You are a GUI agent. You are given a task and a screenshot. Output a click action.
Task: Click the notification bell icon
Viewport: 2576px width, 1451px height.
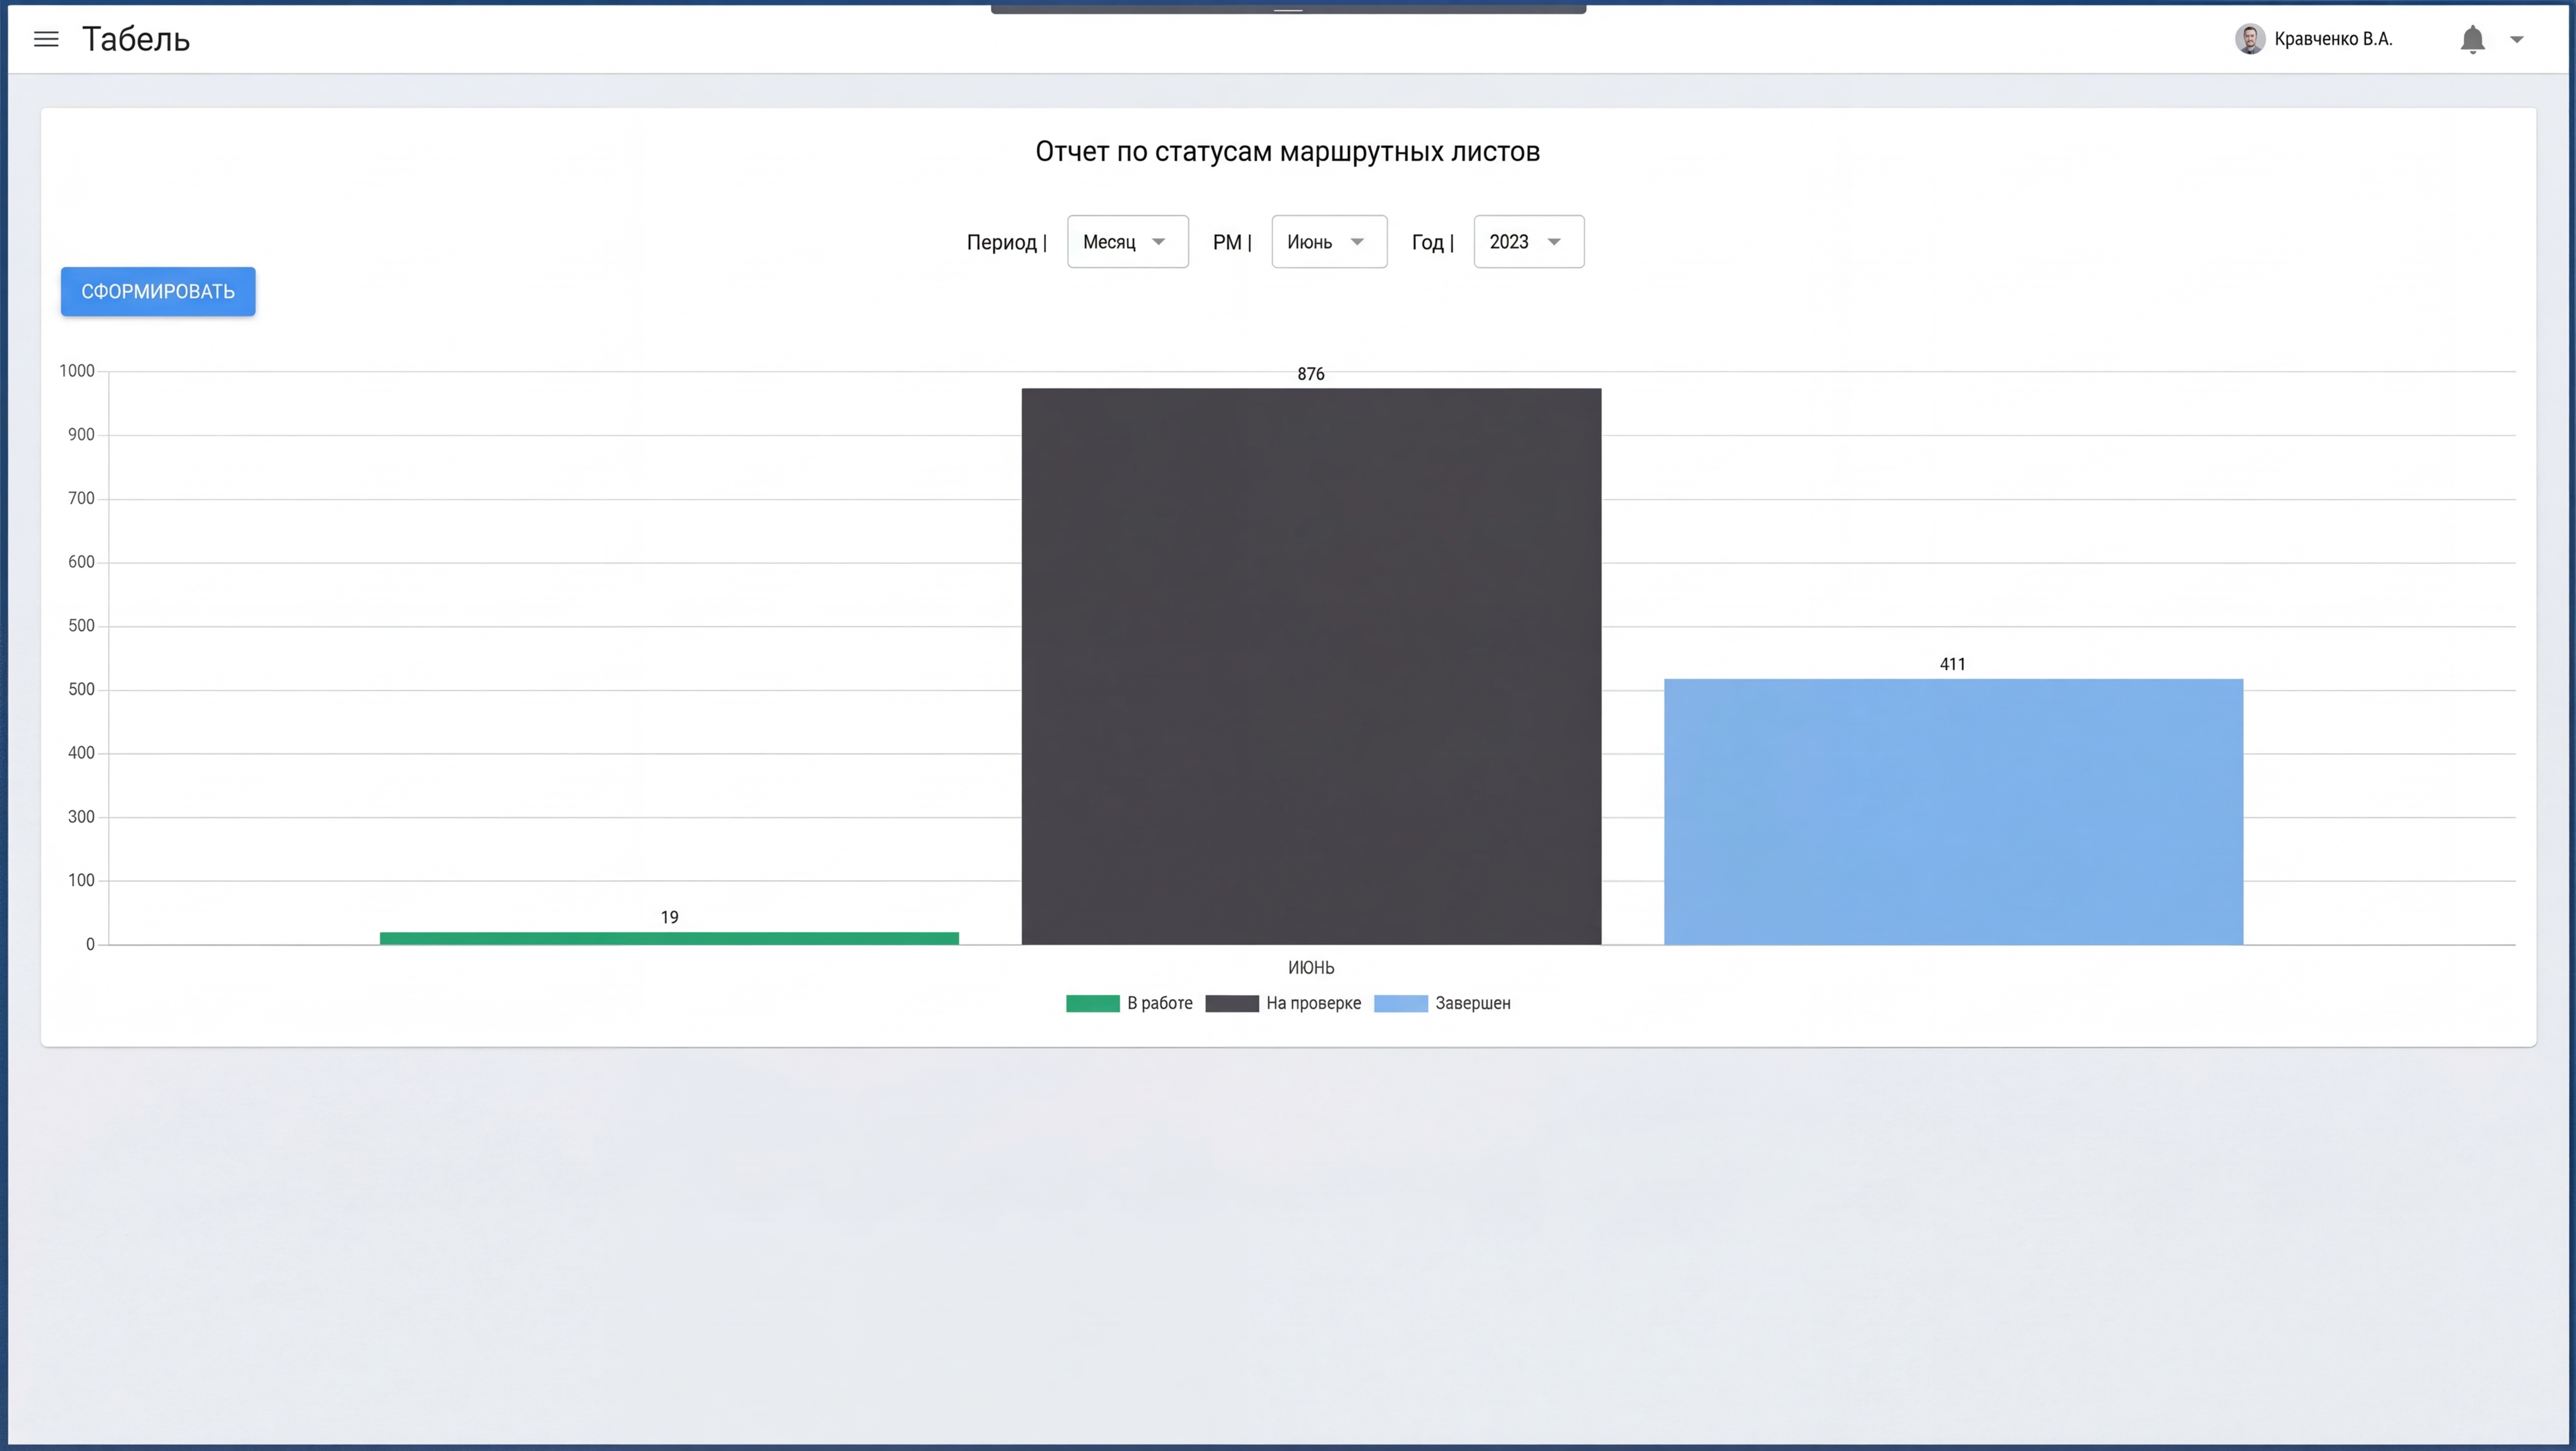point(2472,39)
